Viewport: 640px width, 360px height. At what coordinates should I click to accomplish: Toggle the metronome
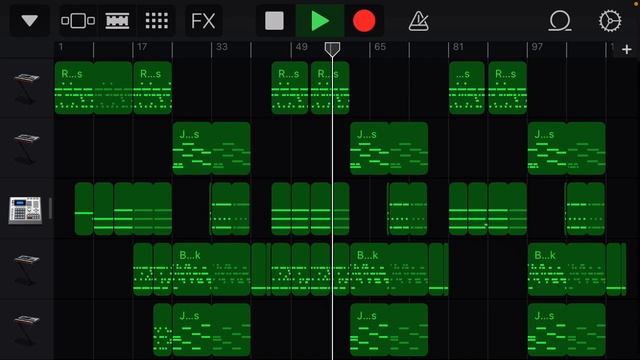[418, 20]
